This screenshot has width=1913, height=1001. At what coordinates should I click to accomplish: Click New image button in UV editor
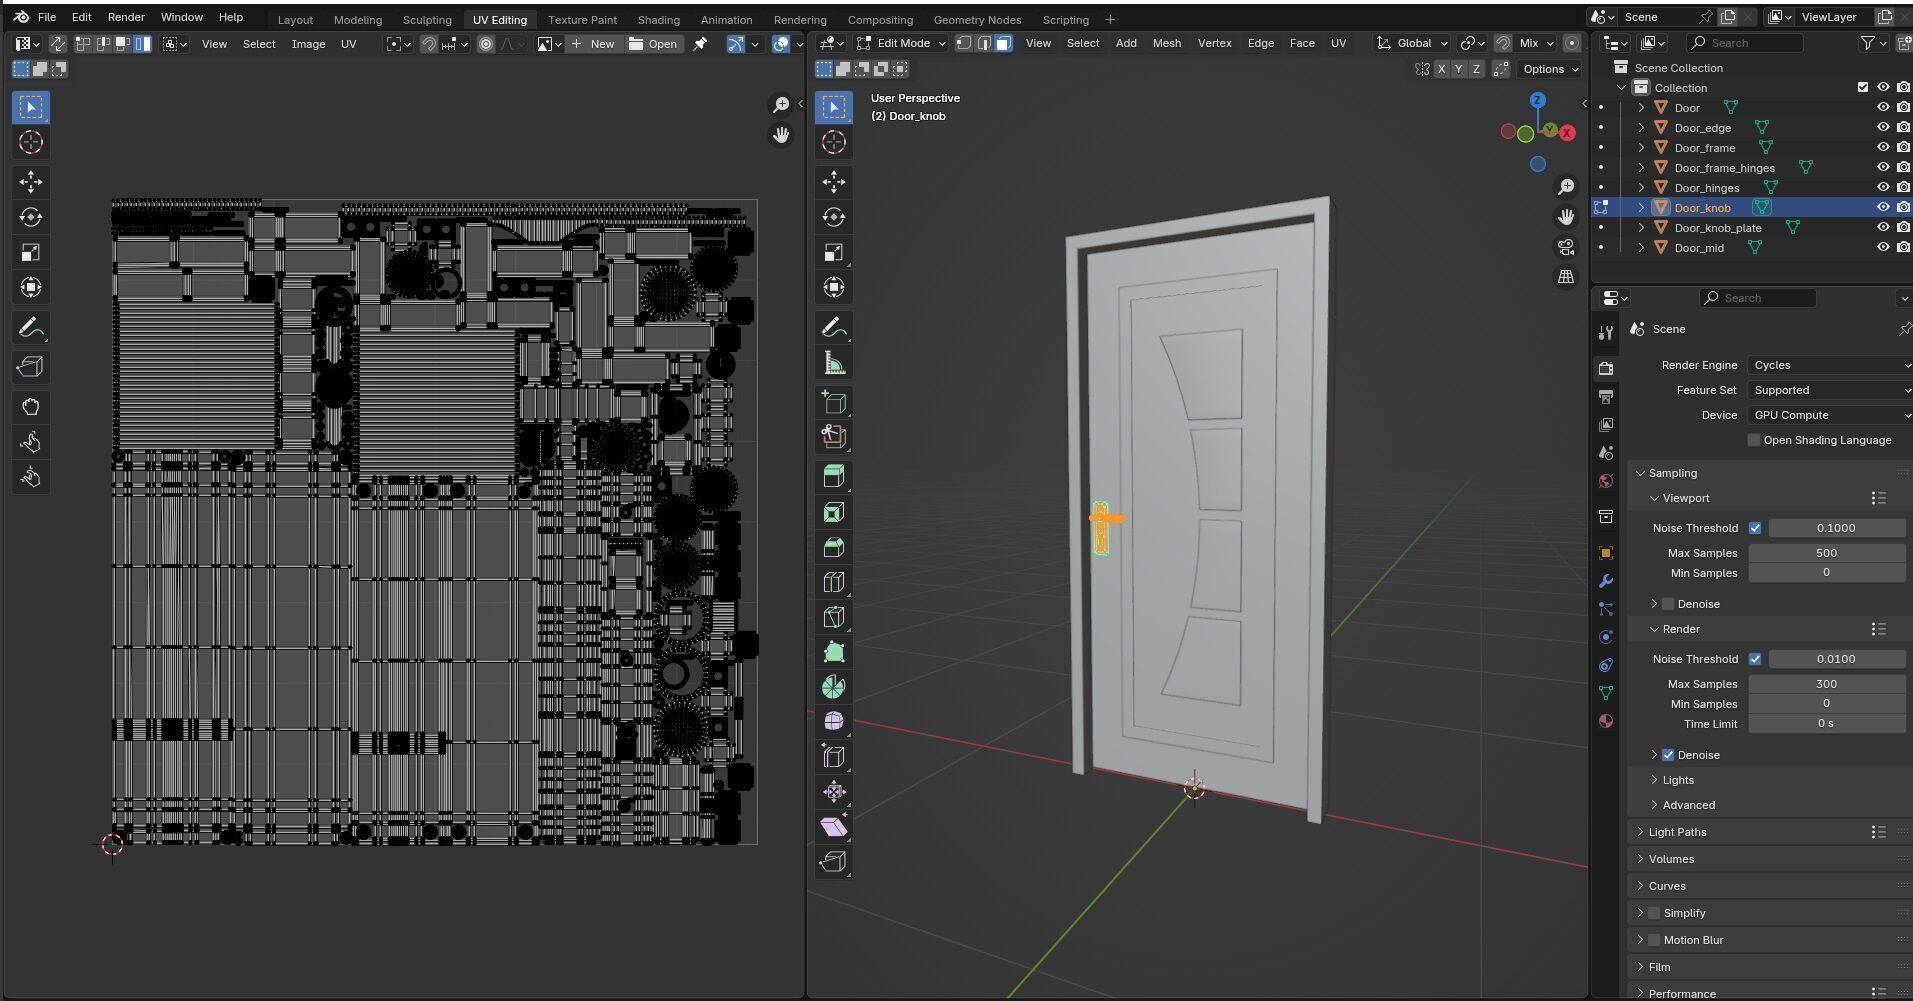click(593, 44)
